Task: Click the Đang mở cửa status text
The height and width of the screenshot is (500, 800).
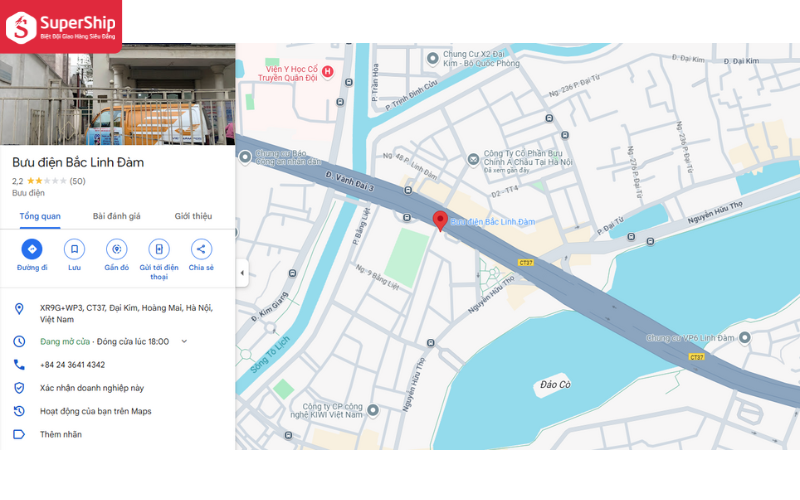Action: click(65, 341)
